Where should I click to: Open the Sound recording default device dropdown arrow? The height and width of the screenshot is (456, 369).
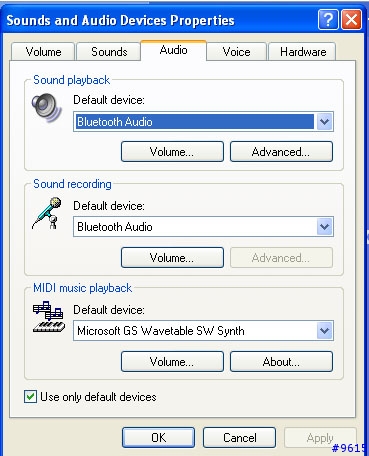(325, 227)
